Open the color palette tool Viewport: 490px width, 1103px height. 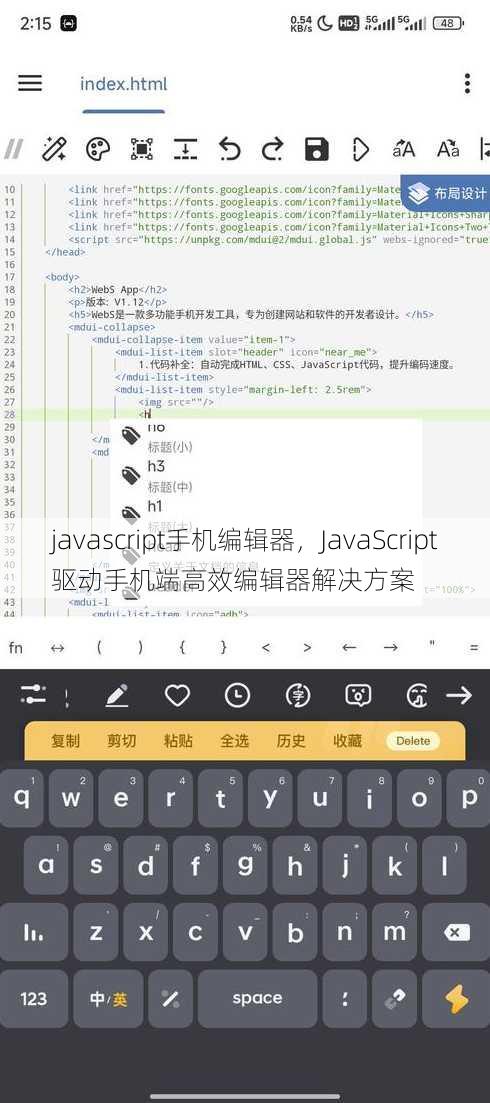98,148
